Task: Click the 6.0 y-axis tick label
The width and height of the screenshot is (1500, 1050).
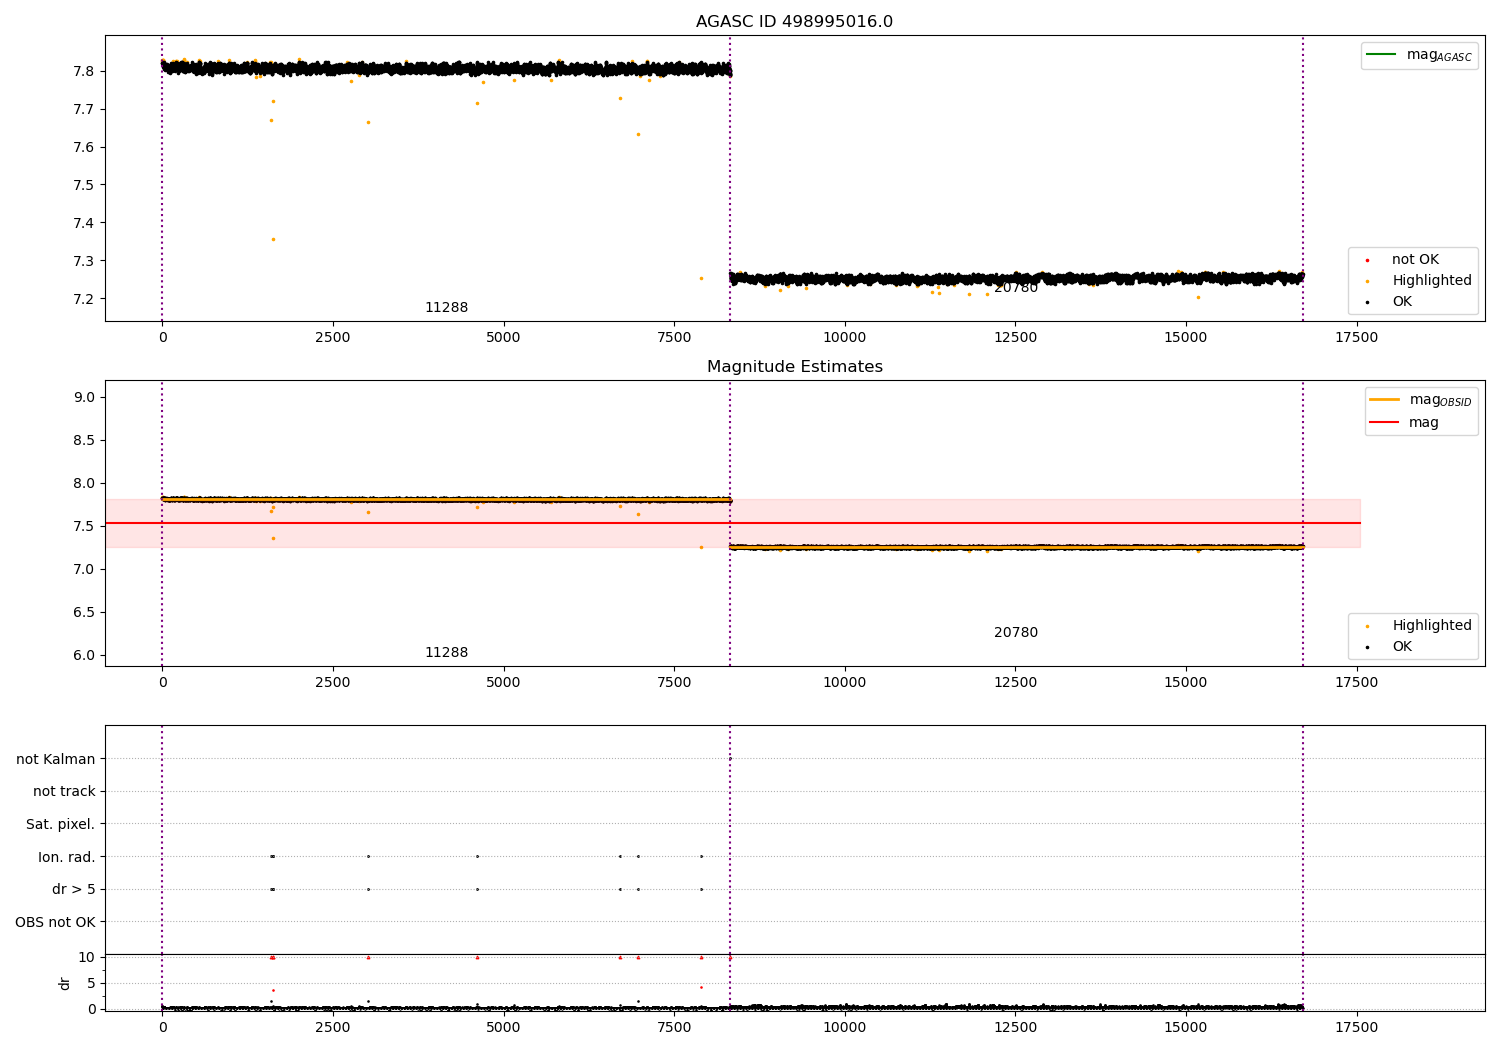Action: [83, 655]
